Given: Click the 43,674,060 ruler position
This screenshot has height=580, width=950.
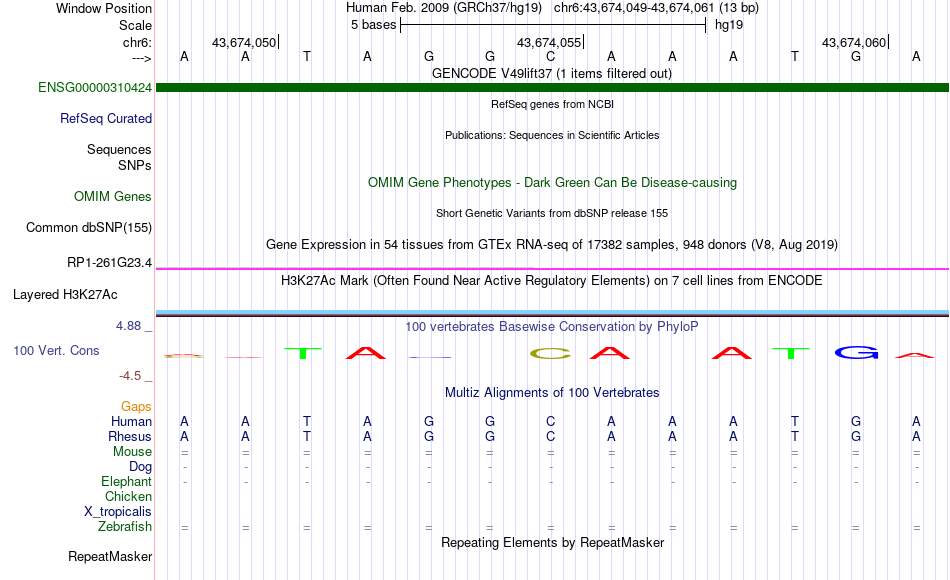Looking at the screenshot, I should [854, 42].
